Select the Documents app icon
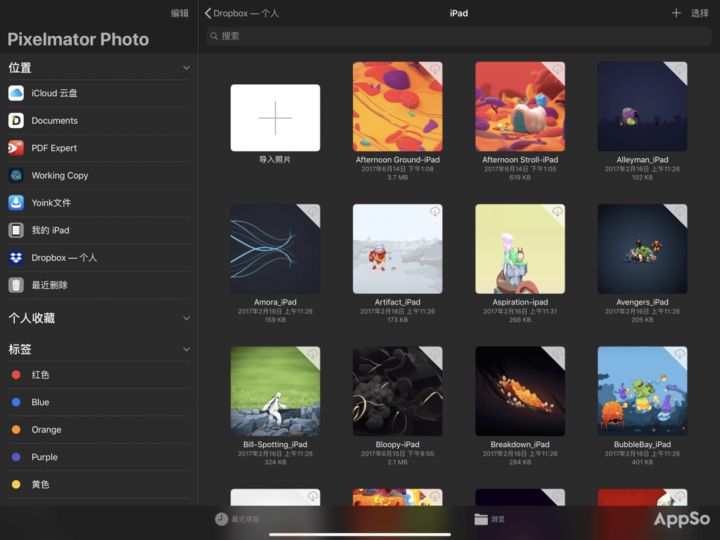This screenshot has width=720, height=540. pyautogui.click(x=16, y=120)
